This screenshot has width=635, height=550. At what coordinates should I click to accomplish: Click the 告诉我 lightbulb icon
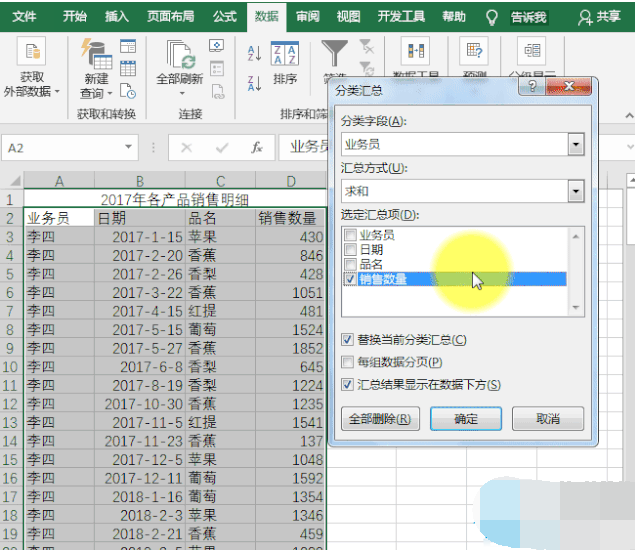coord(491,17)
